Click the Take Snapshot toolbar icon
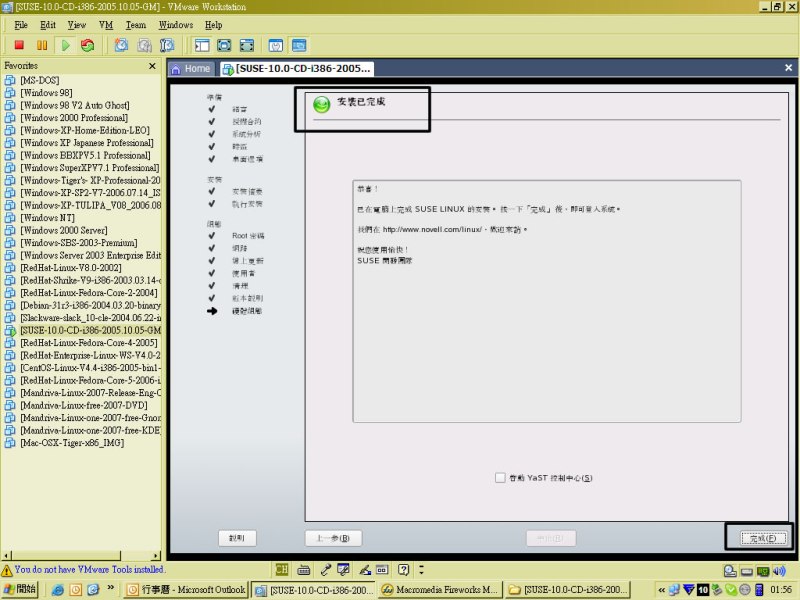This screenshot has height=600, width=800. [121, 45]
